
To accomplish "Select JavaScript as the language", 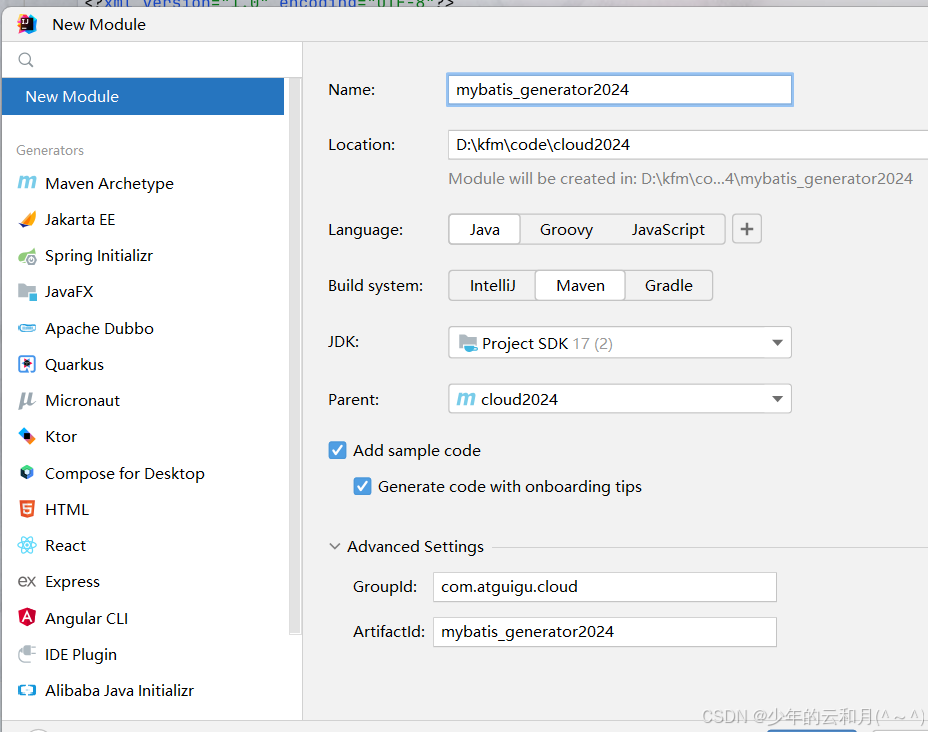I will click(668, 230).
